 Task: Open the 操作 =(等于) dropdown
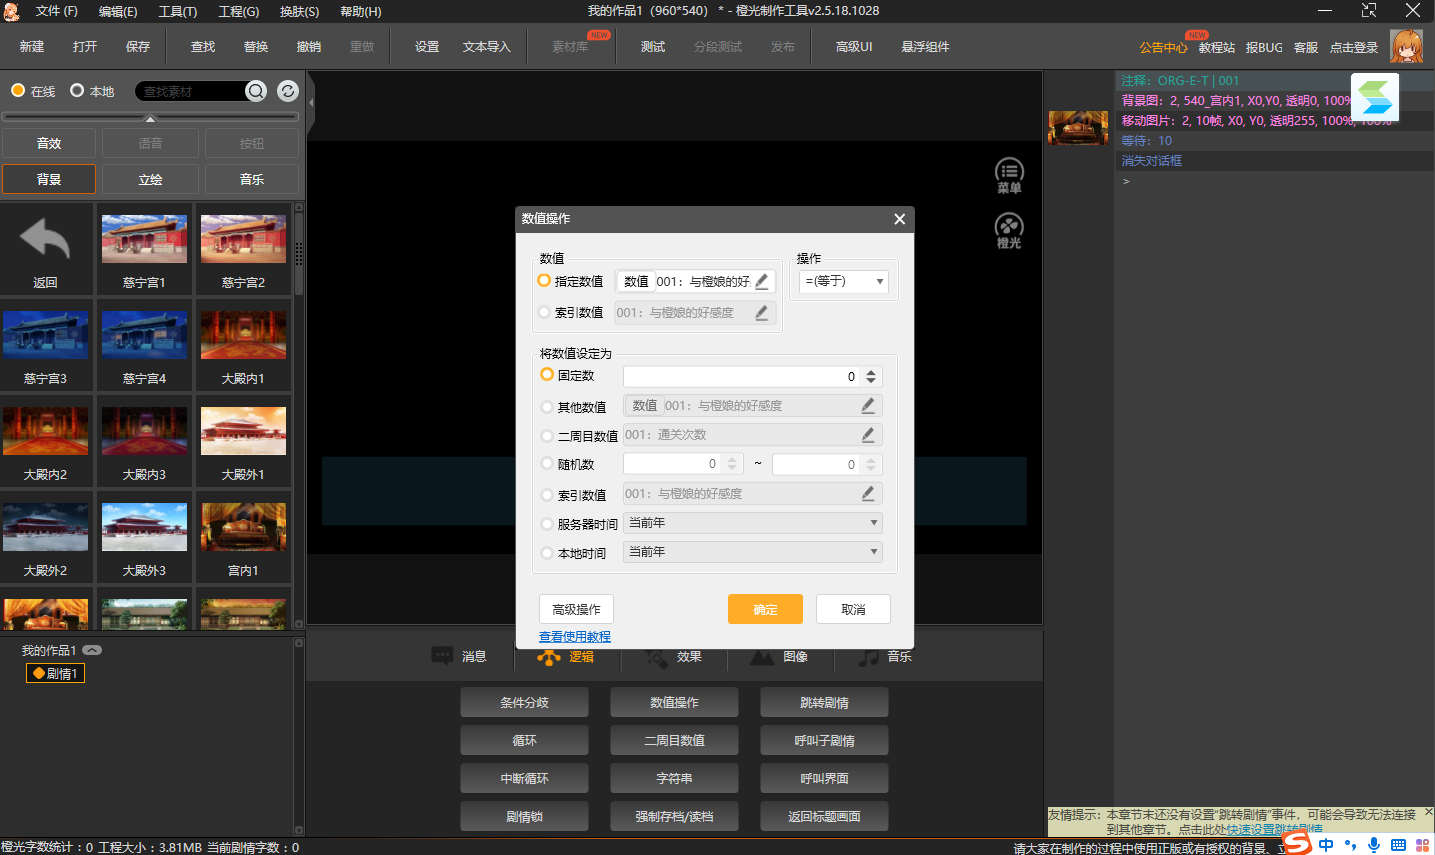843,282
